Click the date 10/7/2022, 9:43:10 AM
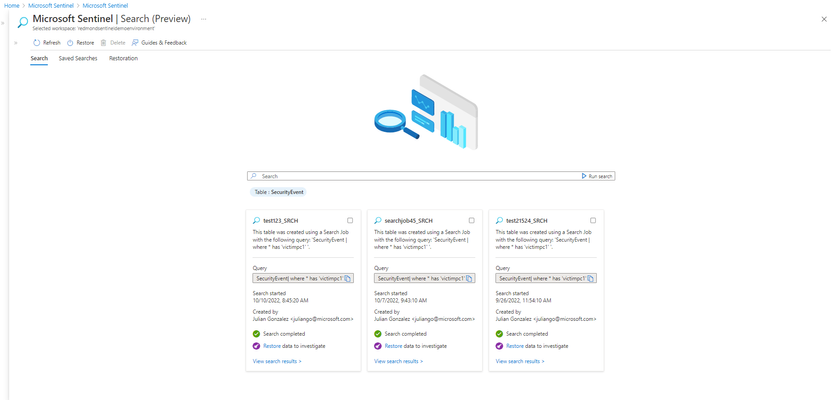Viewport: 834px width, 400px height. [401, 301]
